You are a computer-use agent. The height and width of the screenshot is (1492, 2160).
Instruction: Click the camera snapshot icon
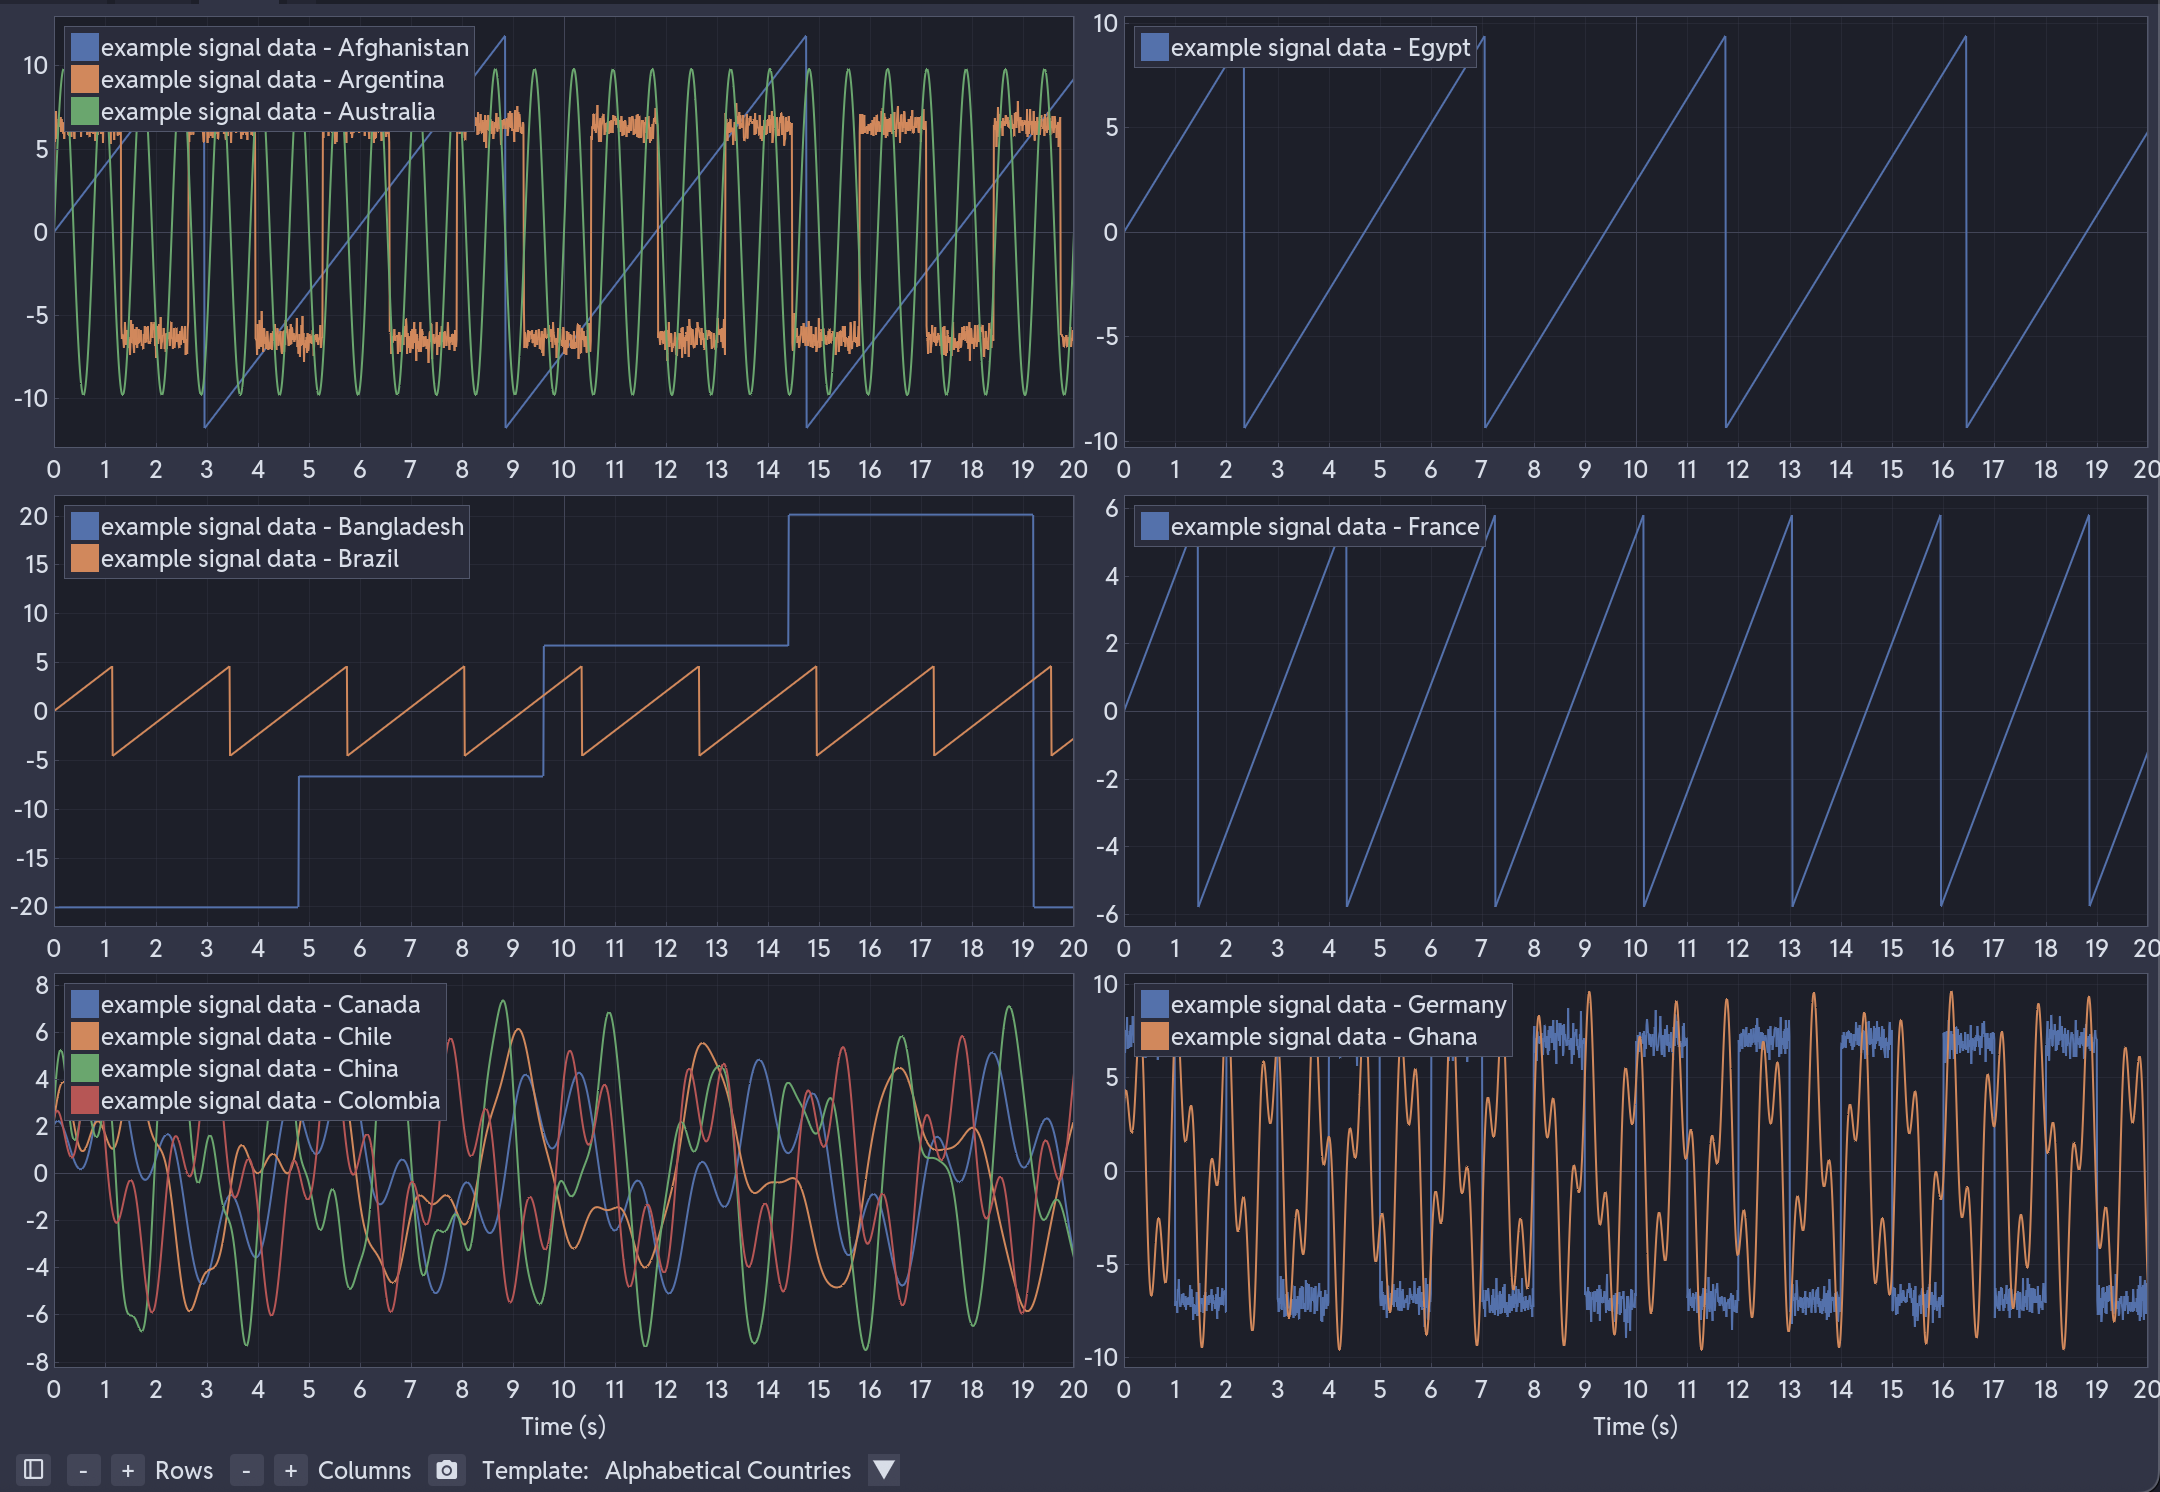[x=446, y=1470]
